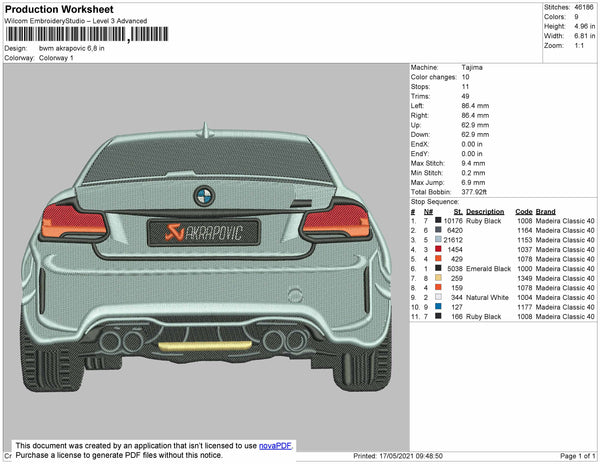
Task: Click the 'Description' column header
Action: 485,212
